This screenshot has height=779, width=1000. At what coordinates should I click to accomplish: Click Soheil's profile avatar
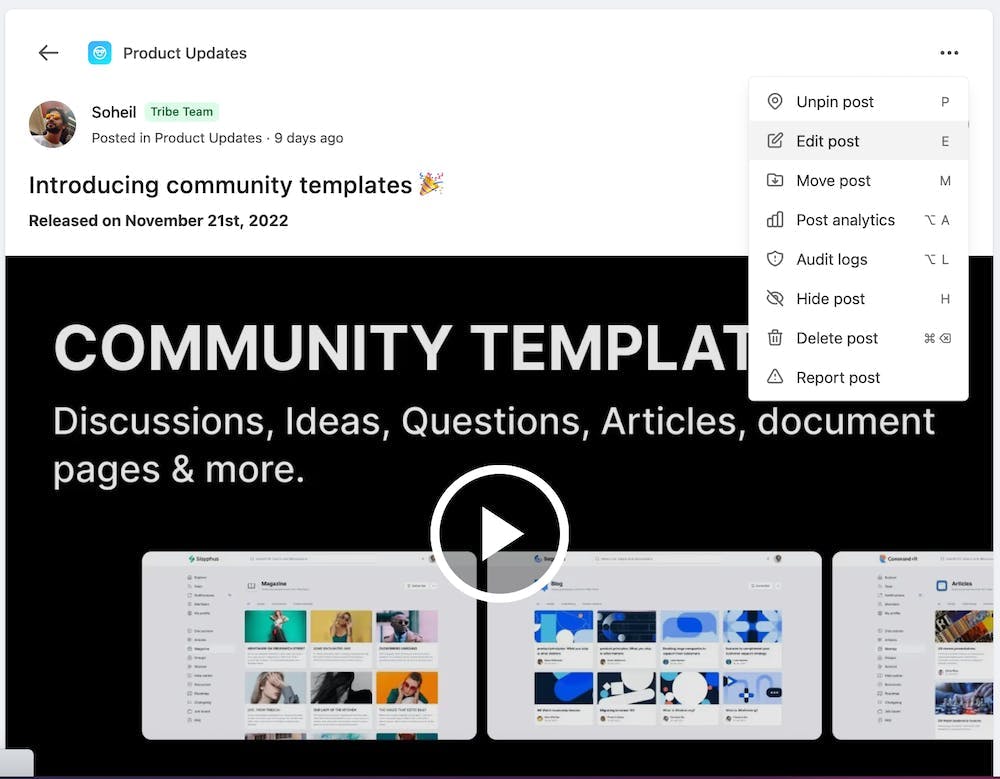(52, 124)
